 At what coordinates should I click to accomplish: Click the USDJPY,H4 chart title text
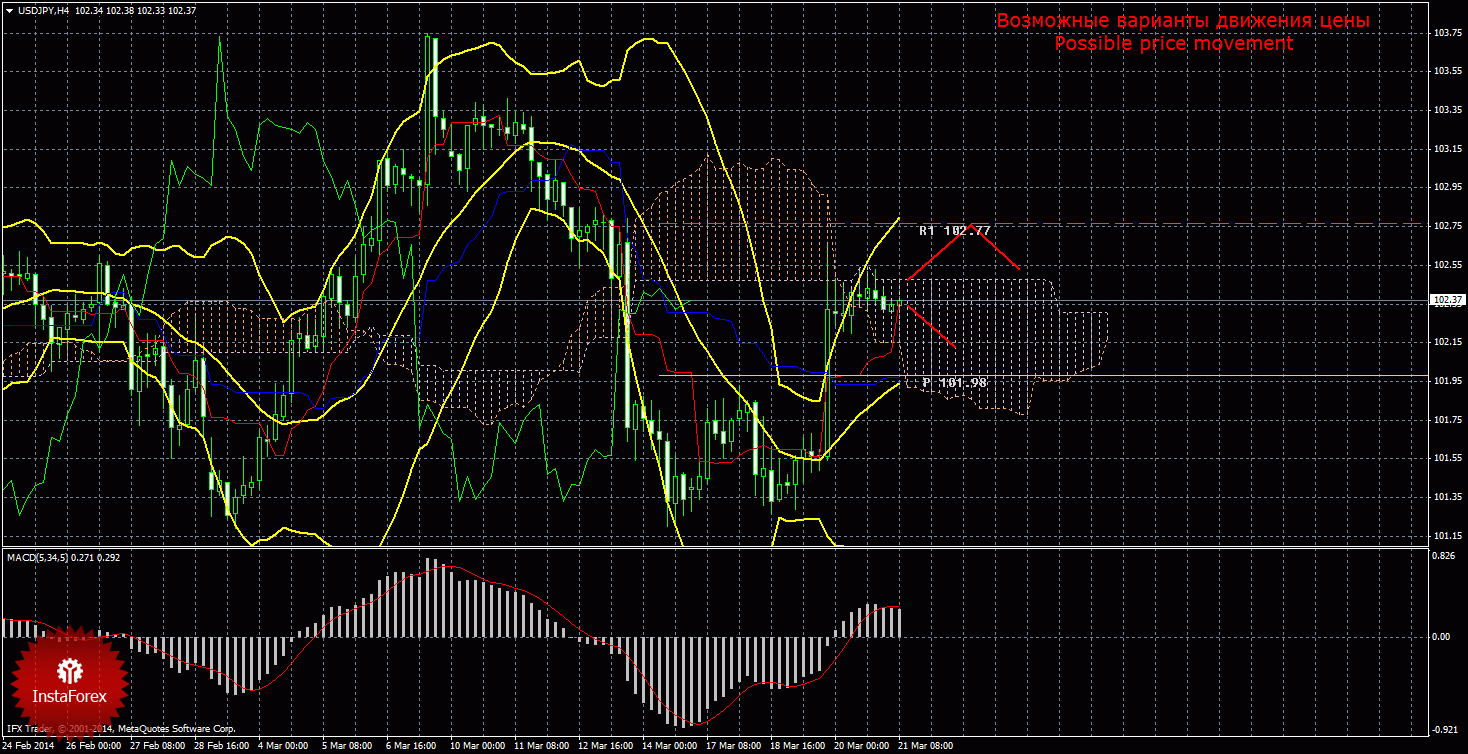pos(43,9)
